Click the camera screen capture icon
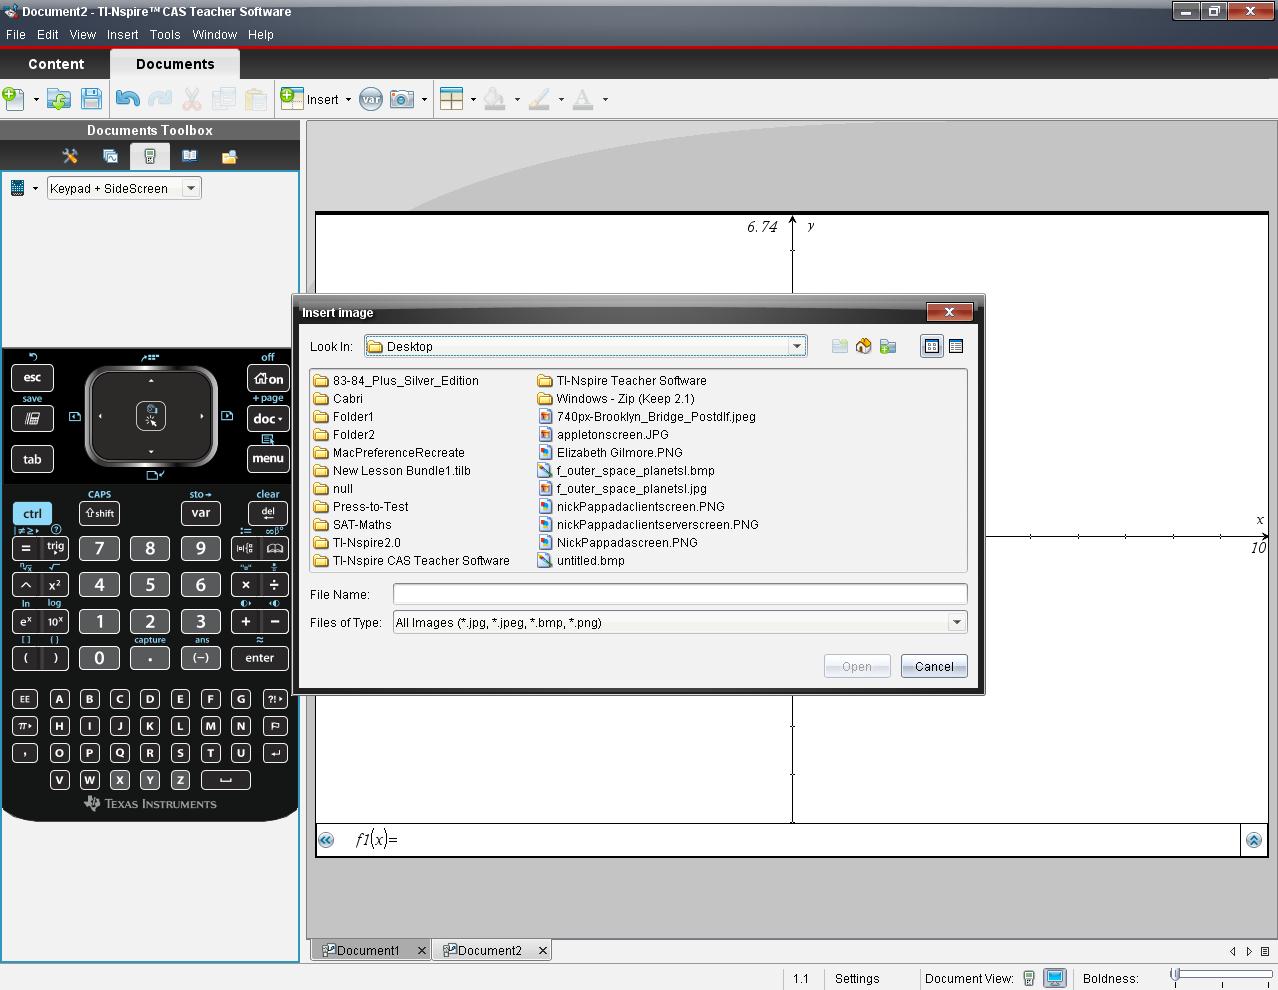 (402, 99)
